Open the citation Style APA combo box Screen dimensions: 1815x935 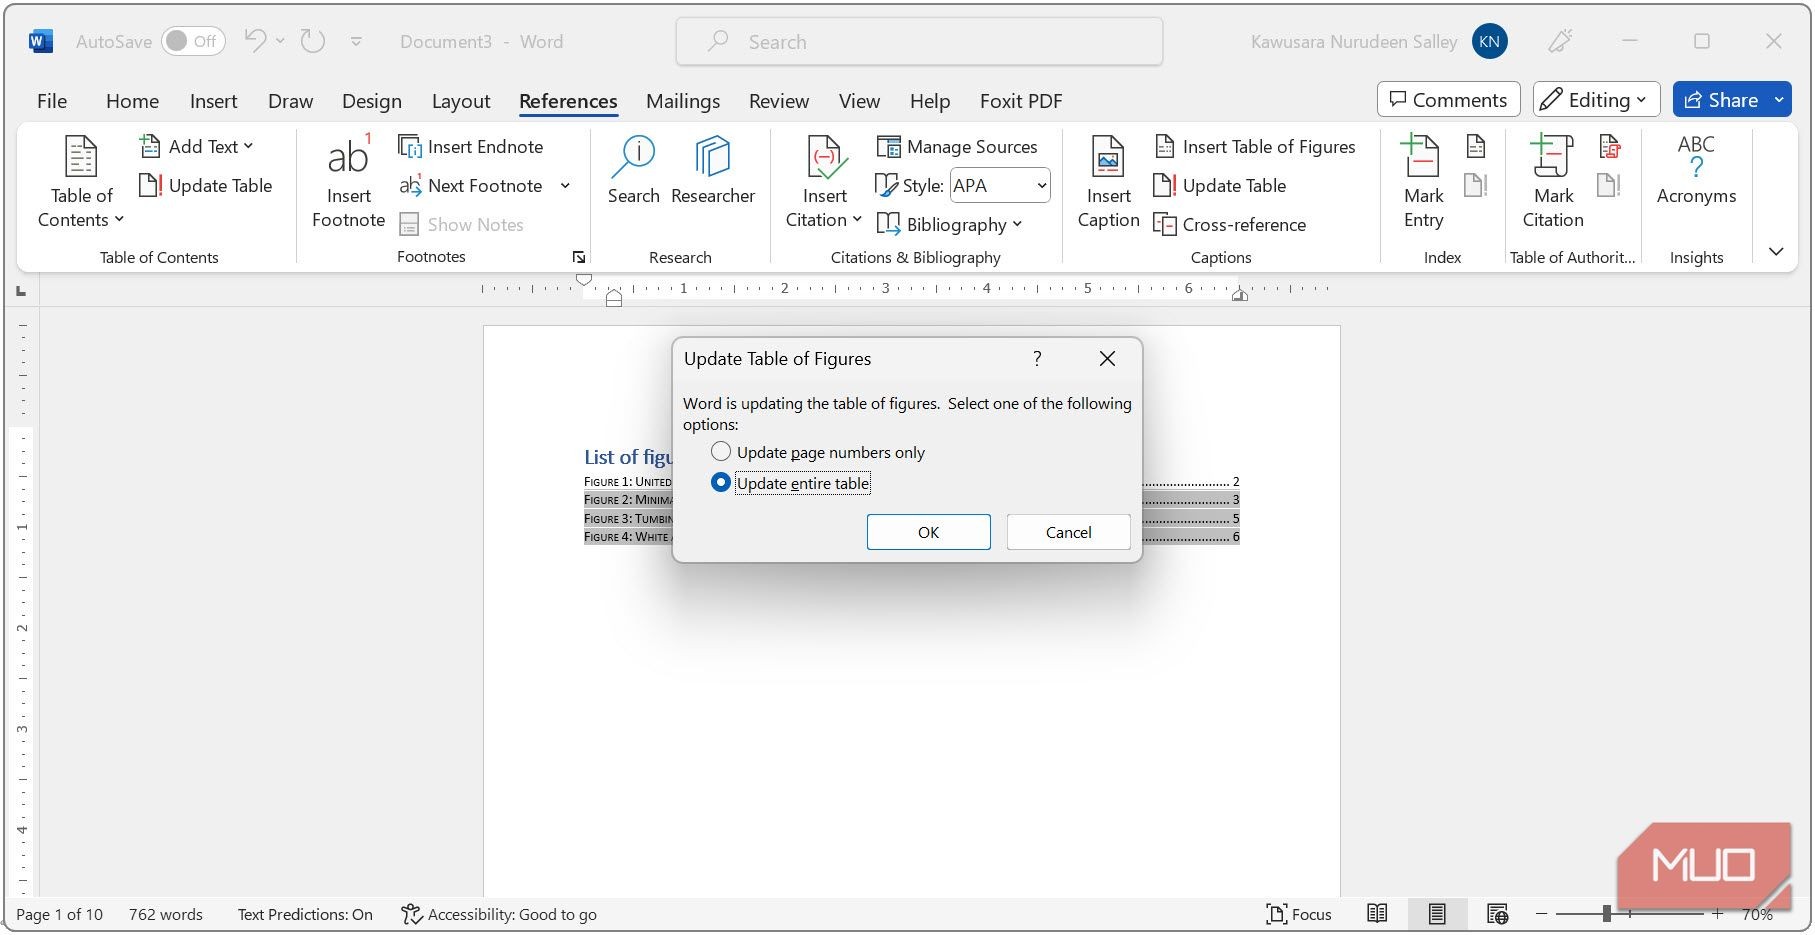click(x=999, y=185)
